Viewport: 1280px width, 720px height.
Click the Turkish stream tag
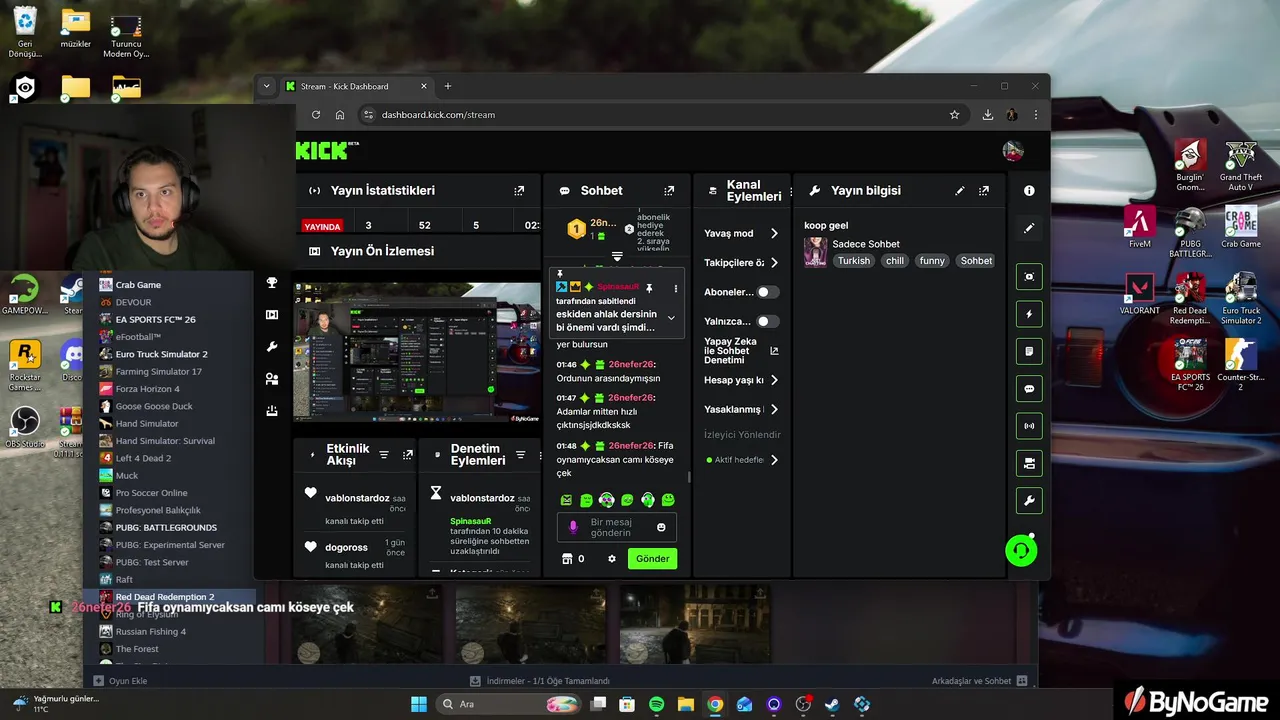point(854,261)
